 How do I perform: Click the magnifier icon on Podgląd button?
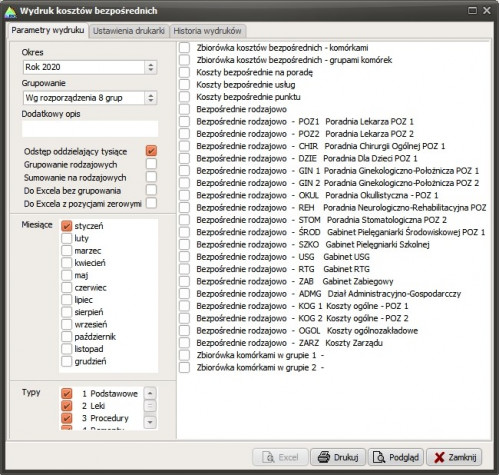(x=379, y=457)
